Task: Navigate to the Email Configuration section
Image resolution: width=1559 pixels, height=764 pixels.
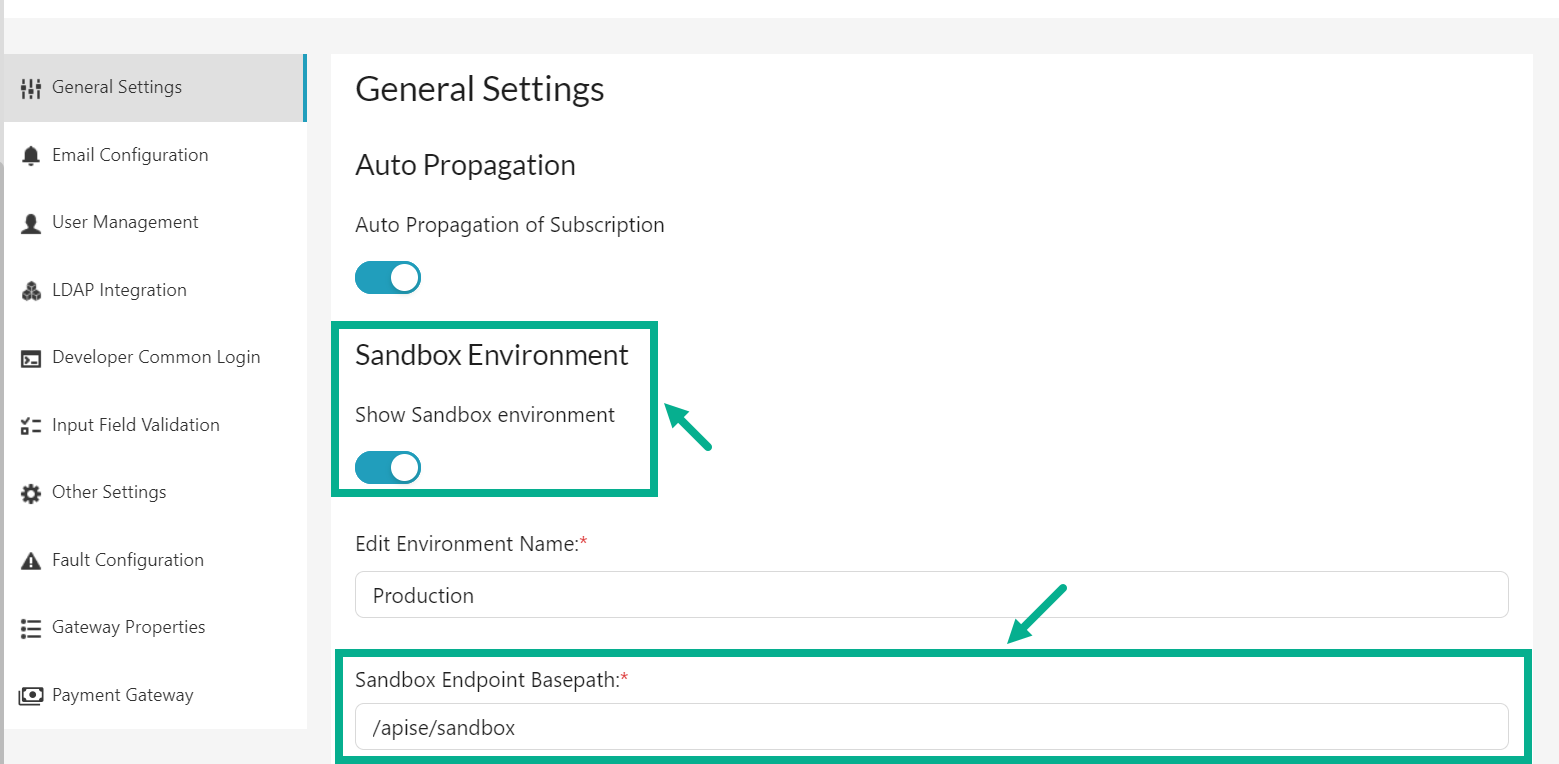Action: (130, 154)
